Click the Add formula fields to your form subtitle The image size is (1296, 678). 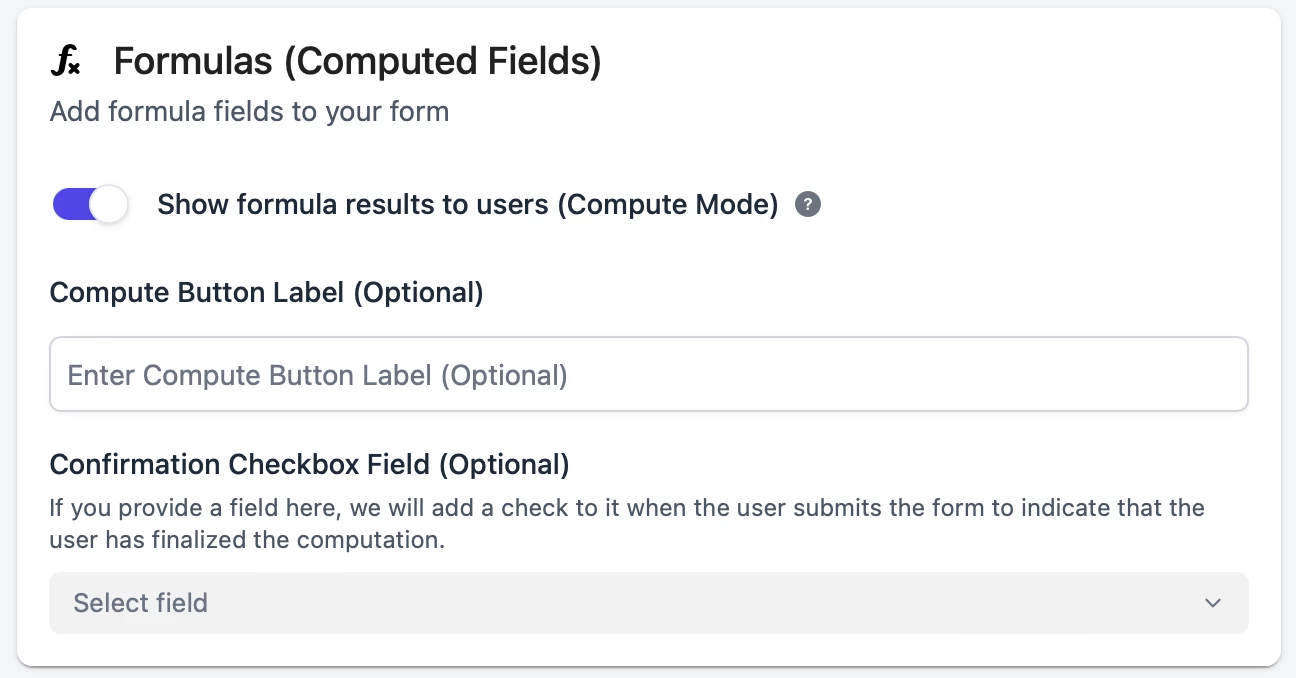[250, 111]
